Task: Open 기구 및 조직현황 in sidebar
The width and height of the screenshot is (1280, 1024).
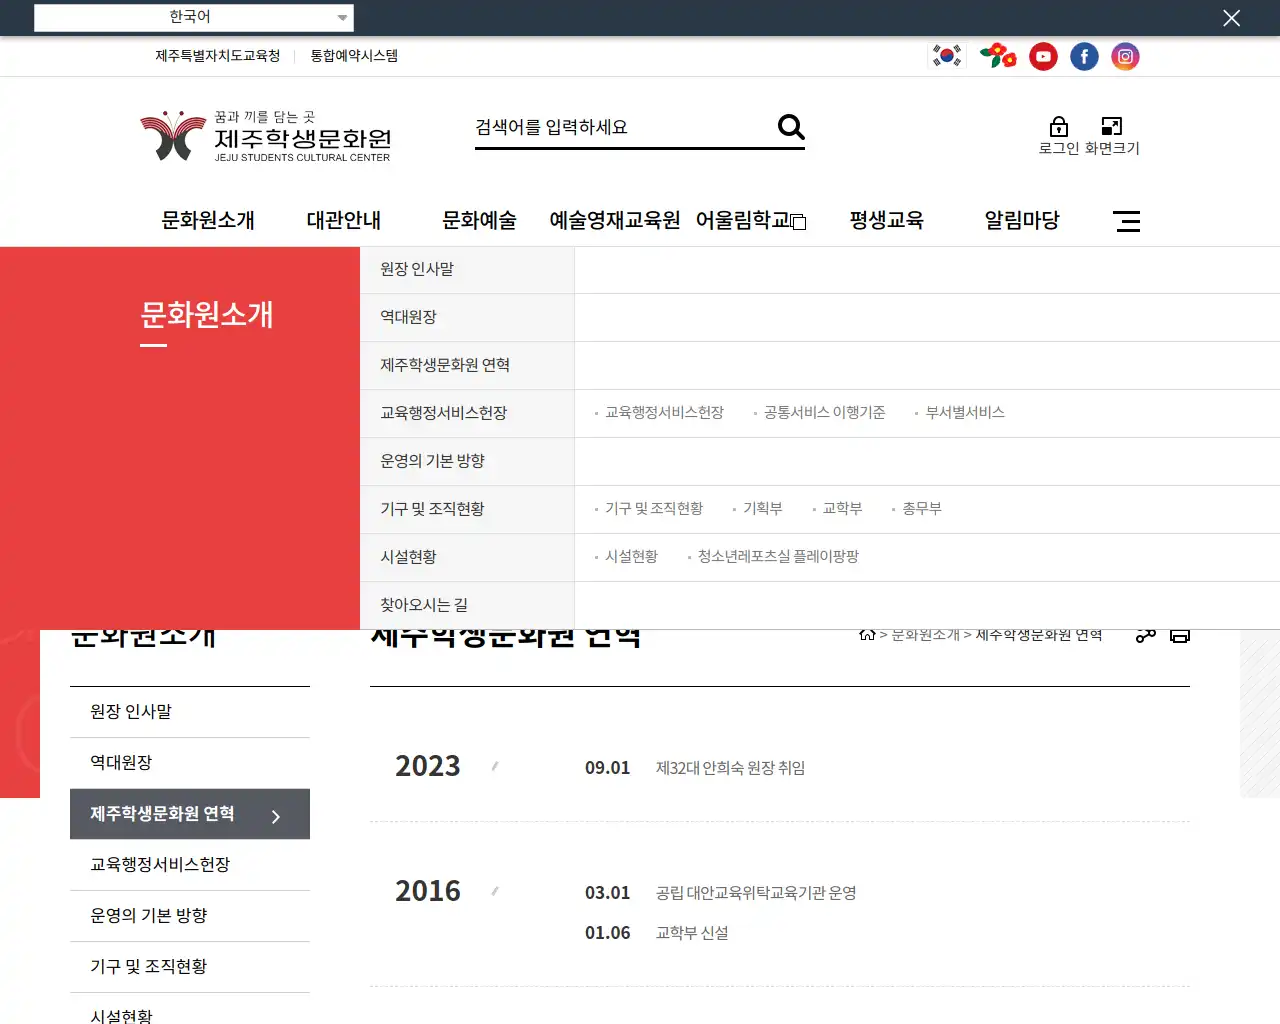Action: pyautogui.click(x=190, y=967)
